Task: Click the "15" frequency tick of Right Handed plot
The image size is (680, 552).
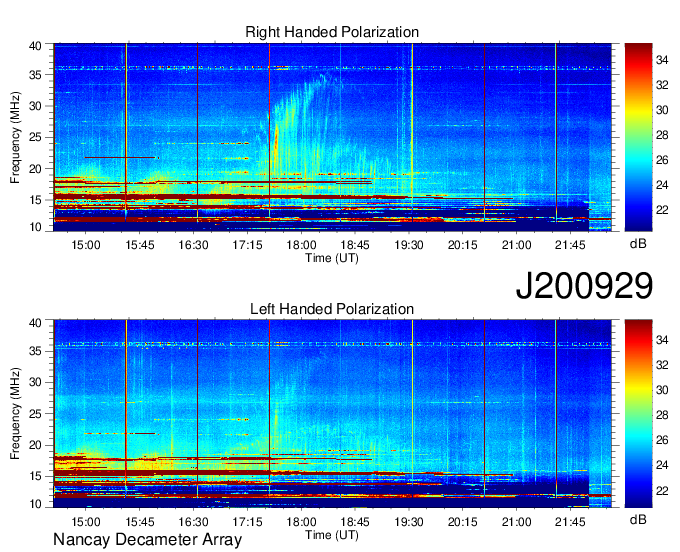Action: point(35,200)
